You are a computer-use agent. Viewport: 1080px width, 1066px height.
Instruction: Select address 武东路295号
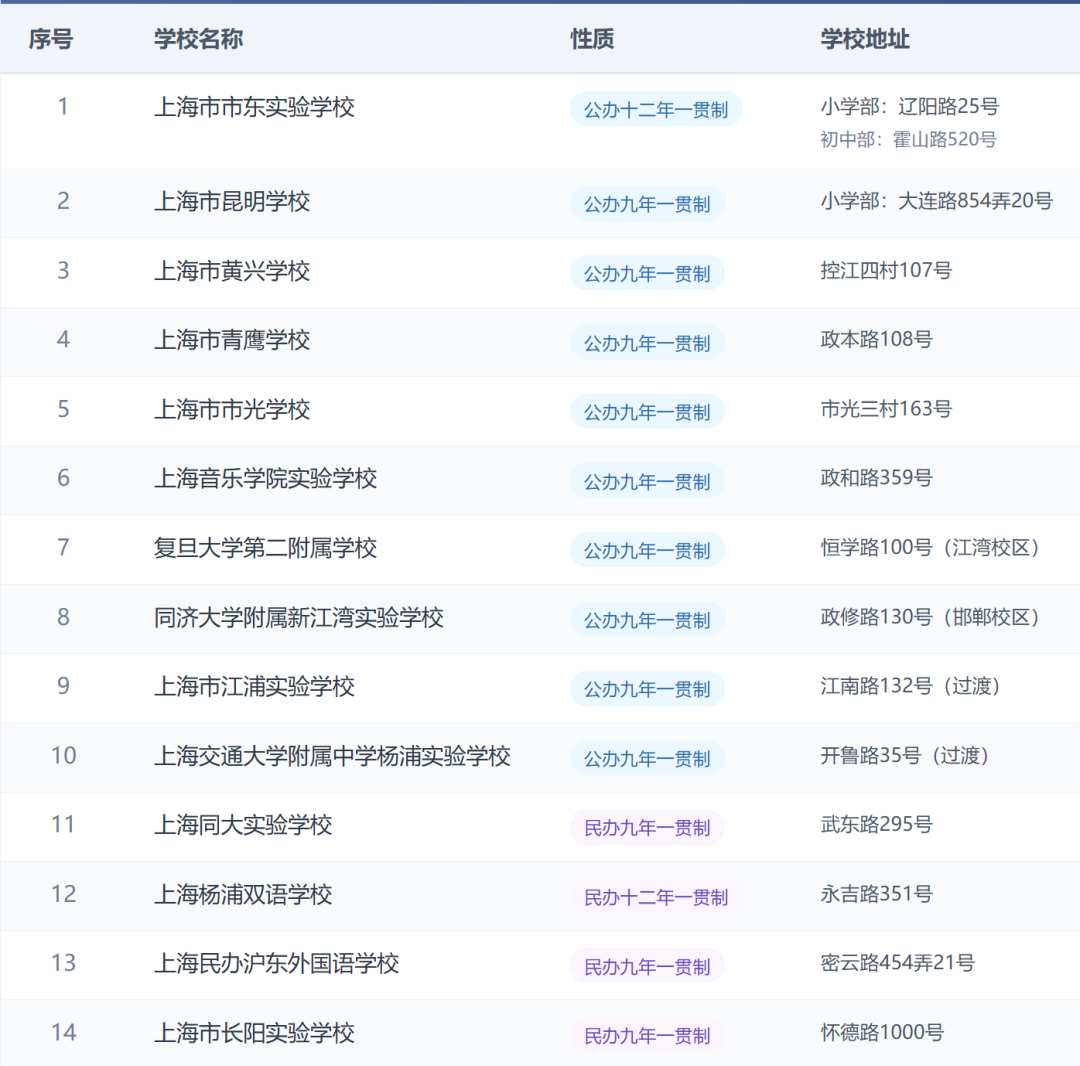click(876, 824)
